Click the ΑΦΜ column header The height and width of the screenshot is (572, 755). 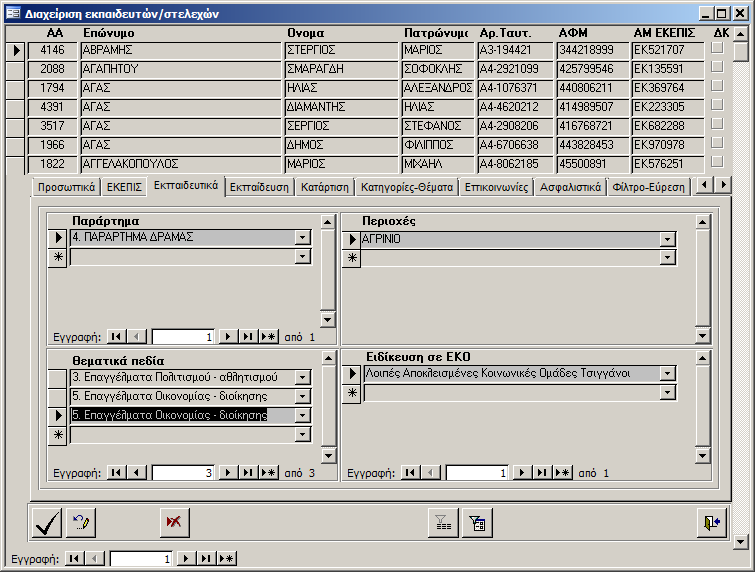(574, 32)
